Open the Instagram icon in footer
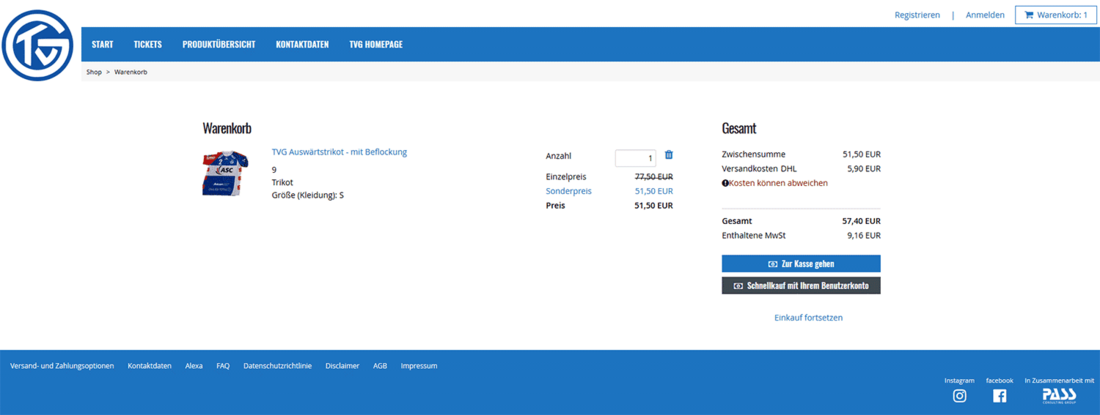Viewport: 1100px width, 415px height. 960,395
